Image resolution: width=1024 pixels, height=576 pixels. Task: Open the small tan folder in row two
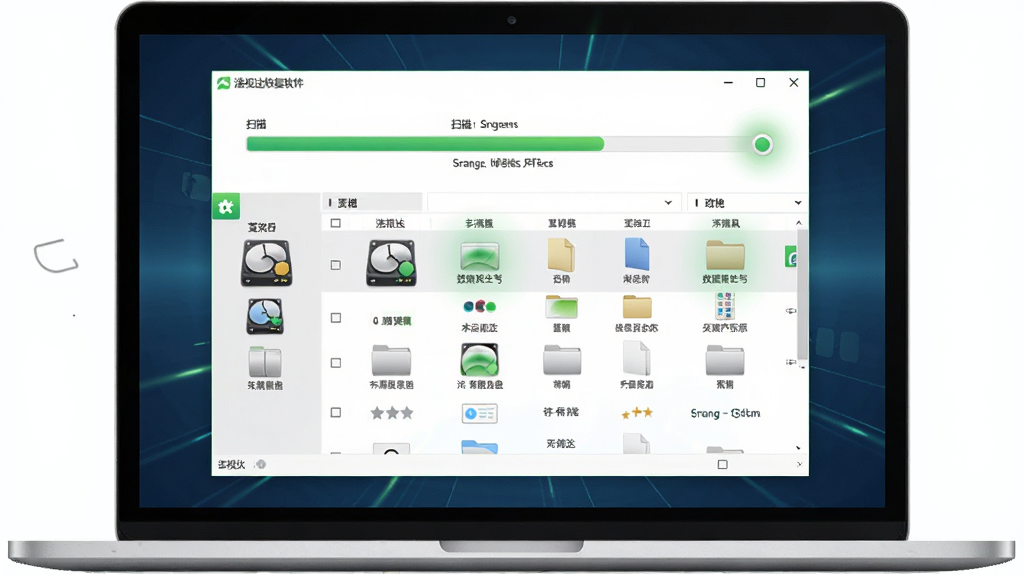pyautogui.click(x=637, y=307)
